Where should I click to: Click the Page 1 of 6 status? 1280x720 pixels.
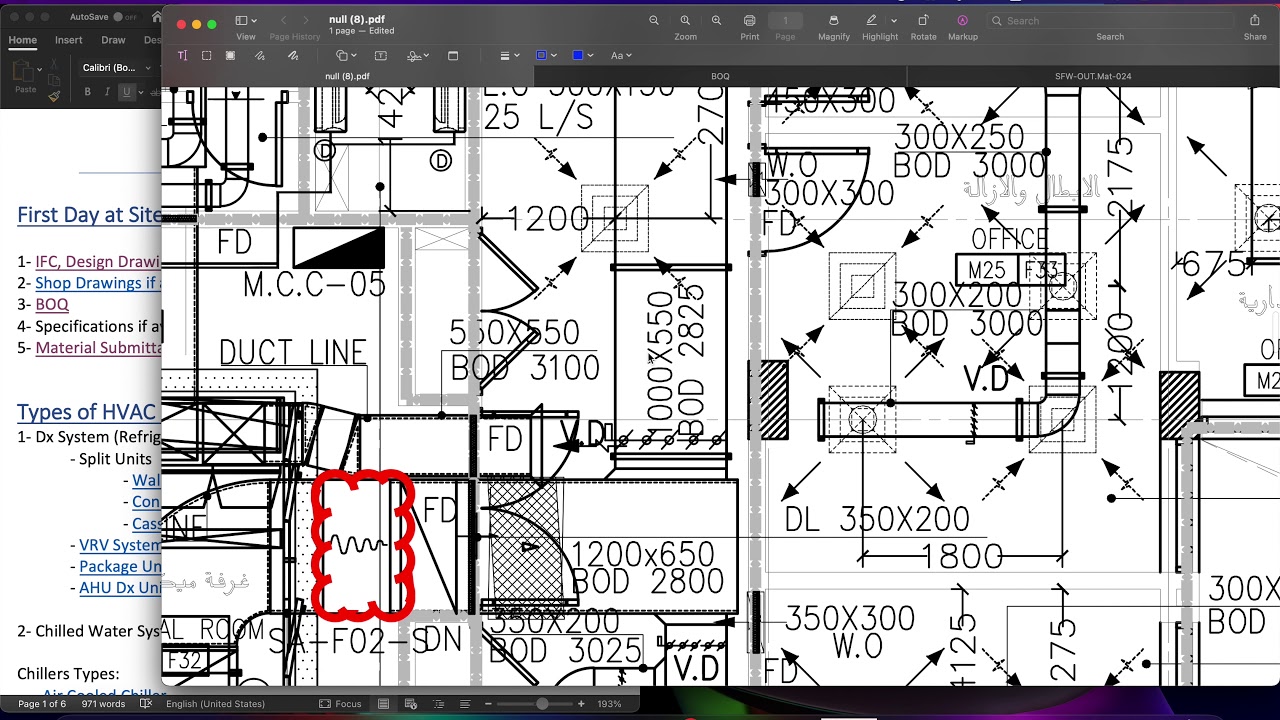coord(42,704)
